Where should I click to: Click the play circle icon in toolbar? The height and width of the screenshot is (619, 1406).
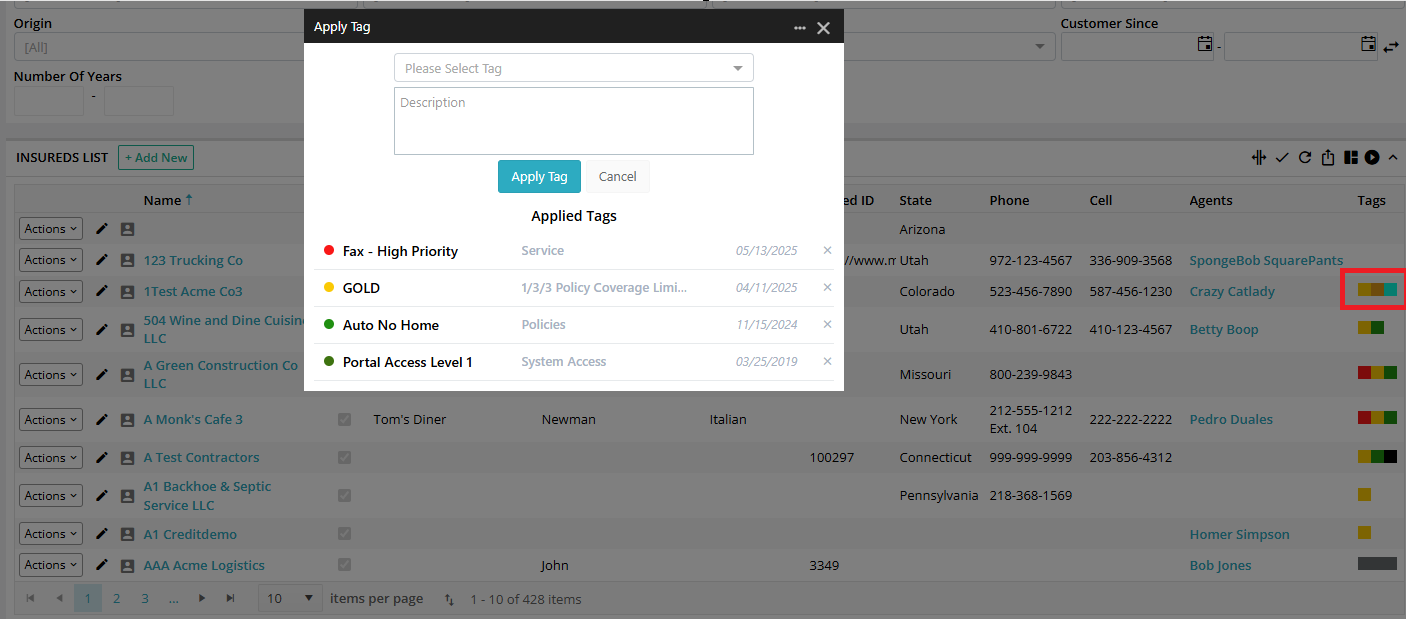tap(1372, 157)
